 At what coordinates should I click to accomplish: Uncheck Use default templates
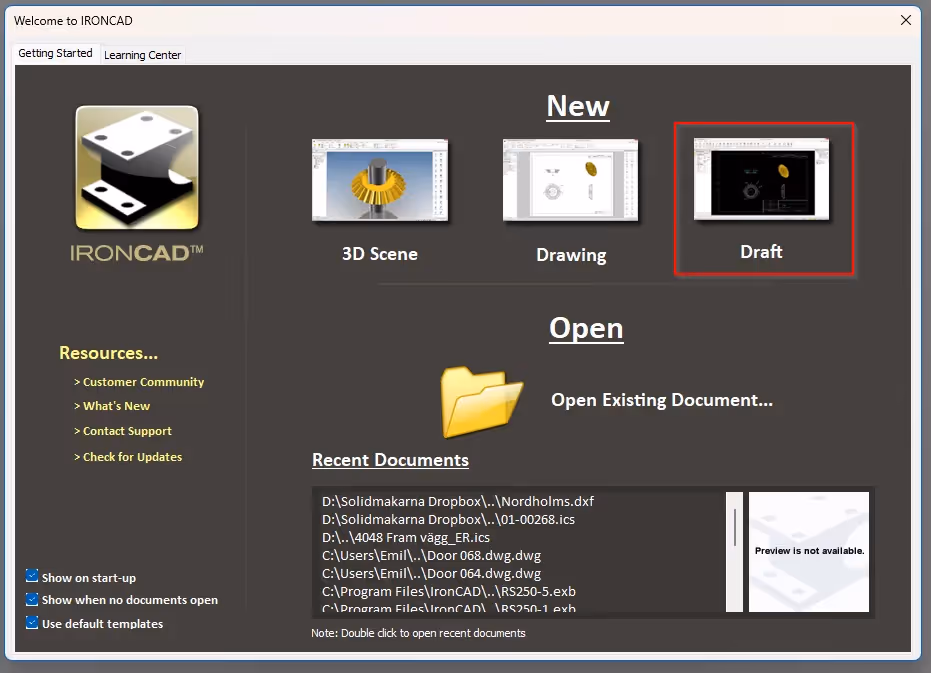coord(33,623)
